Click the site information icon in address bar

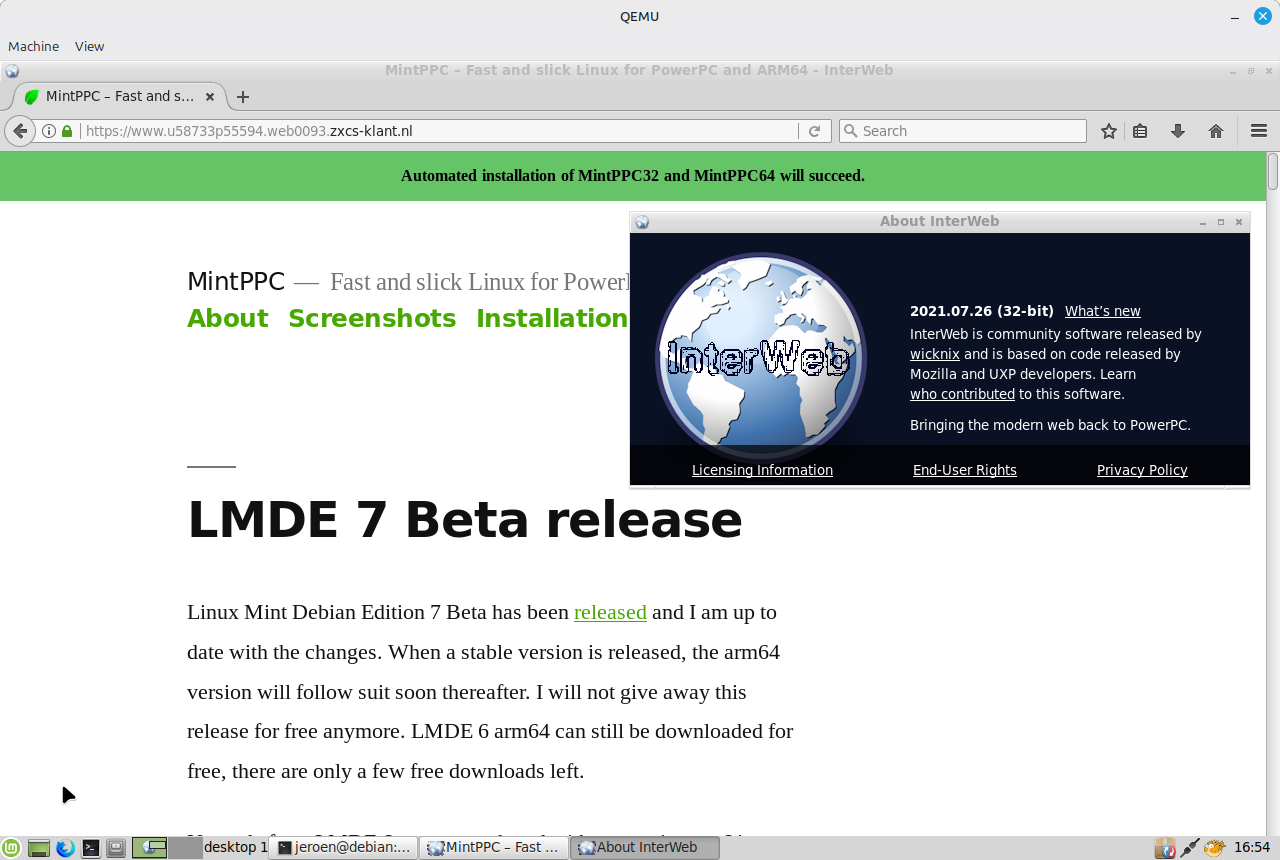48,131
